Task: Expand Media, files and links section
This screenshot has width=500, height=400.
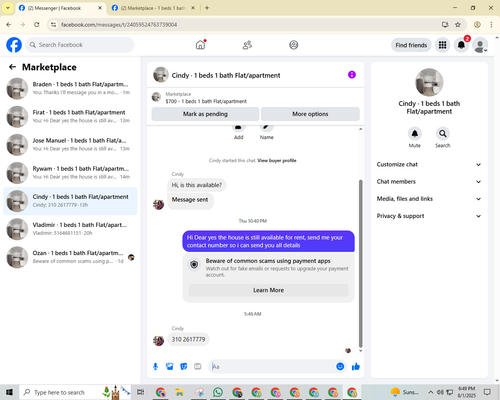Action: tap(429, 199)
